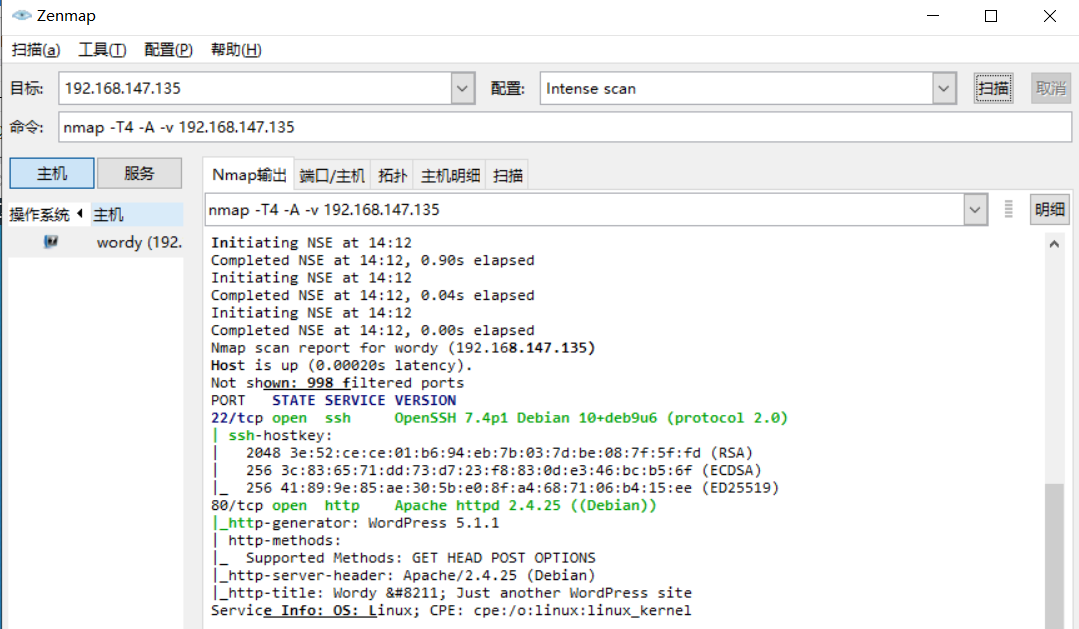
Task: Switch to the 端口/主机 tab
Action: click(x=332, y=175)
